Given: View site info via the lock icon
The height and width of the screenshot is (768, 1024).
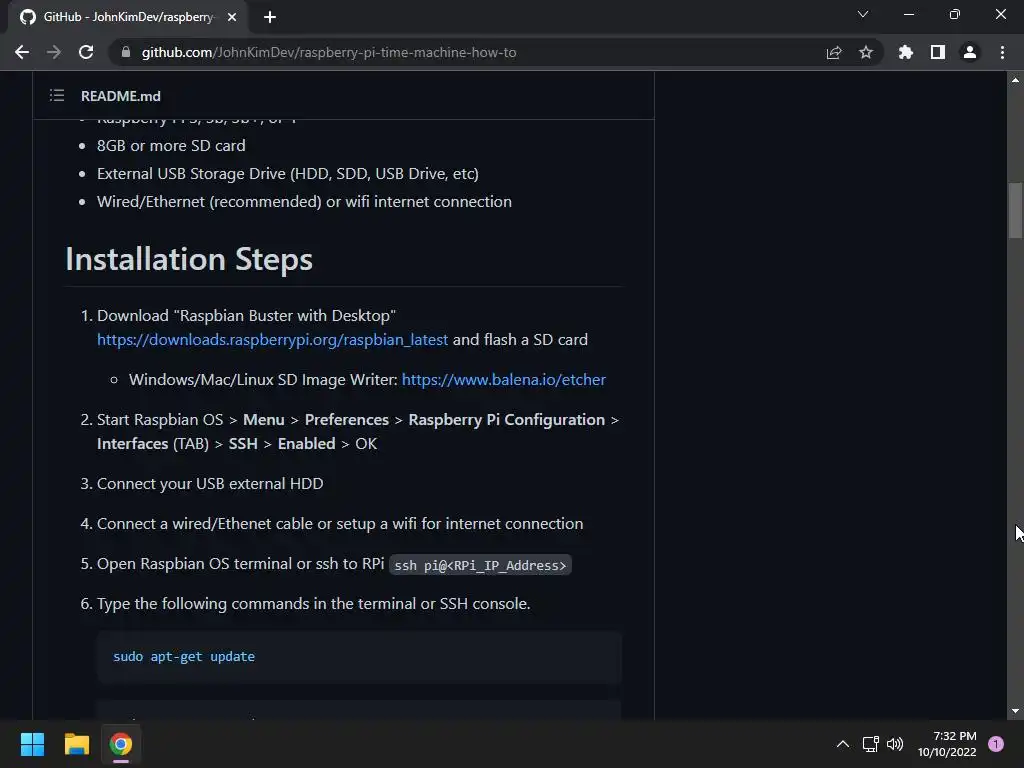Looking at the screenshot, I should pos(126,52).
